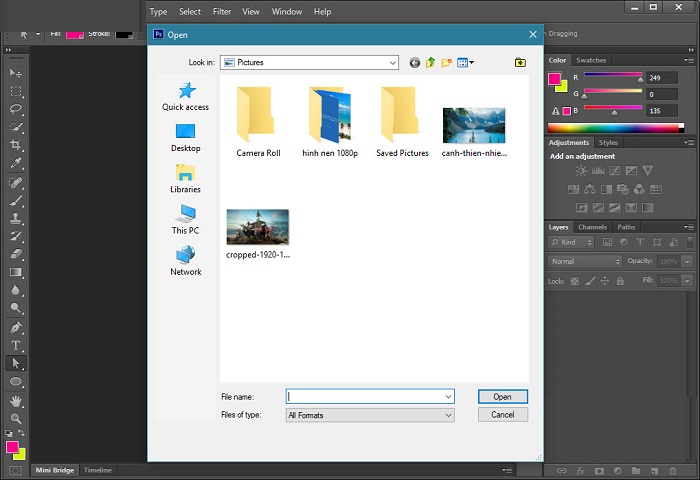Select the Quick Selection tool
The image size is (700, 480).
16,127
